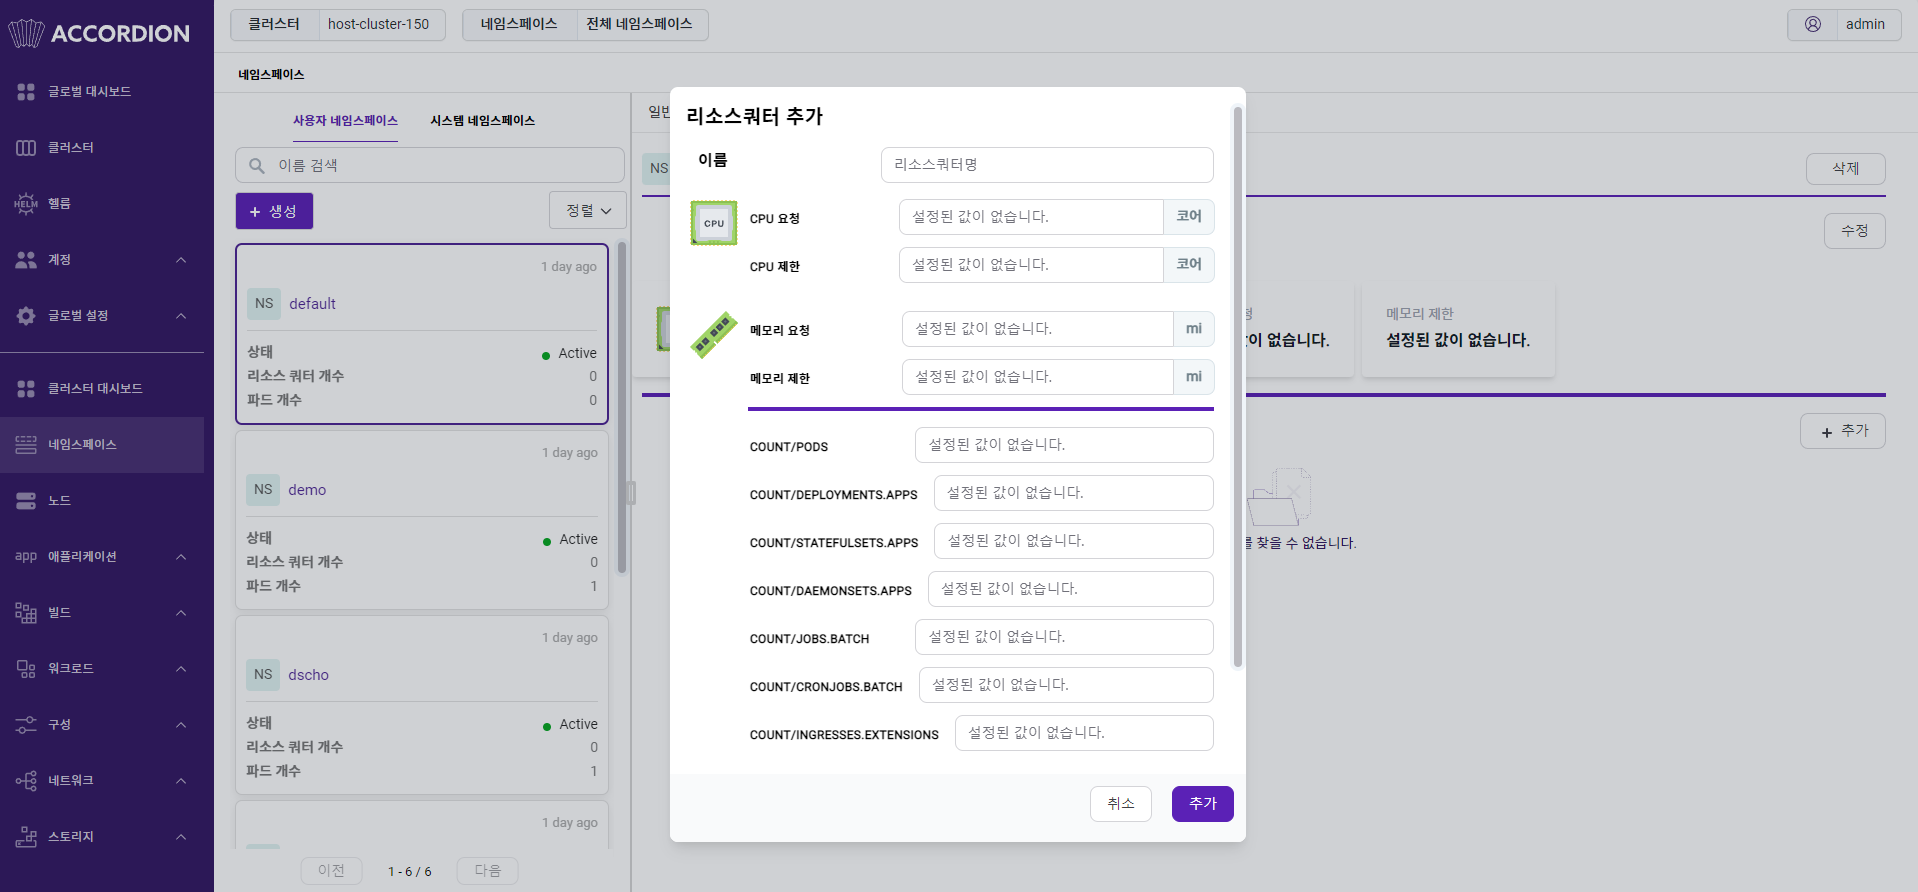Open 클러스터 대시보드 icon in sidebar
Viewport: 1918px width, 892px height.
click(26, 389)
